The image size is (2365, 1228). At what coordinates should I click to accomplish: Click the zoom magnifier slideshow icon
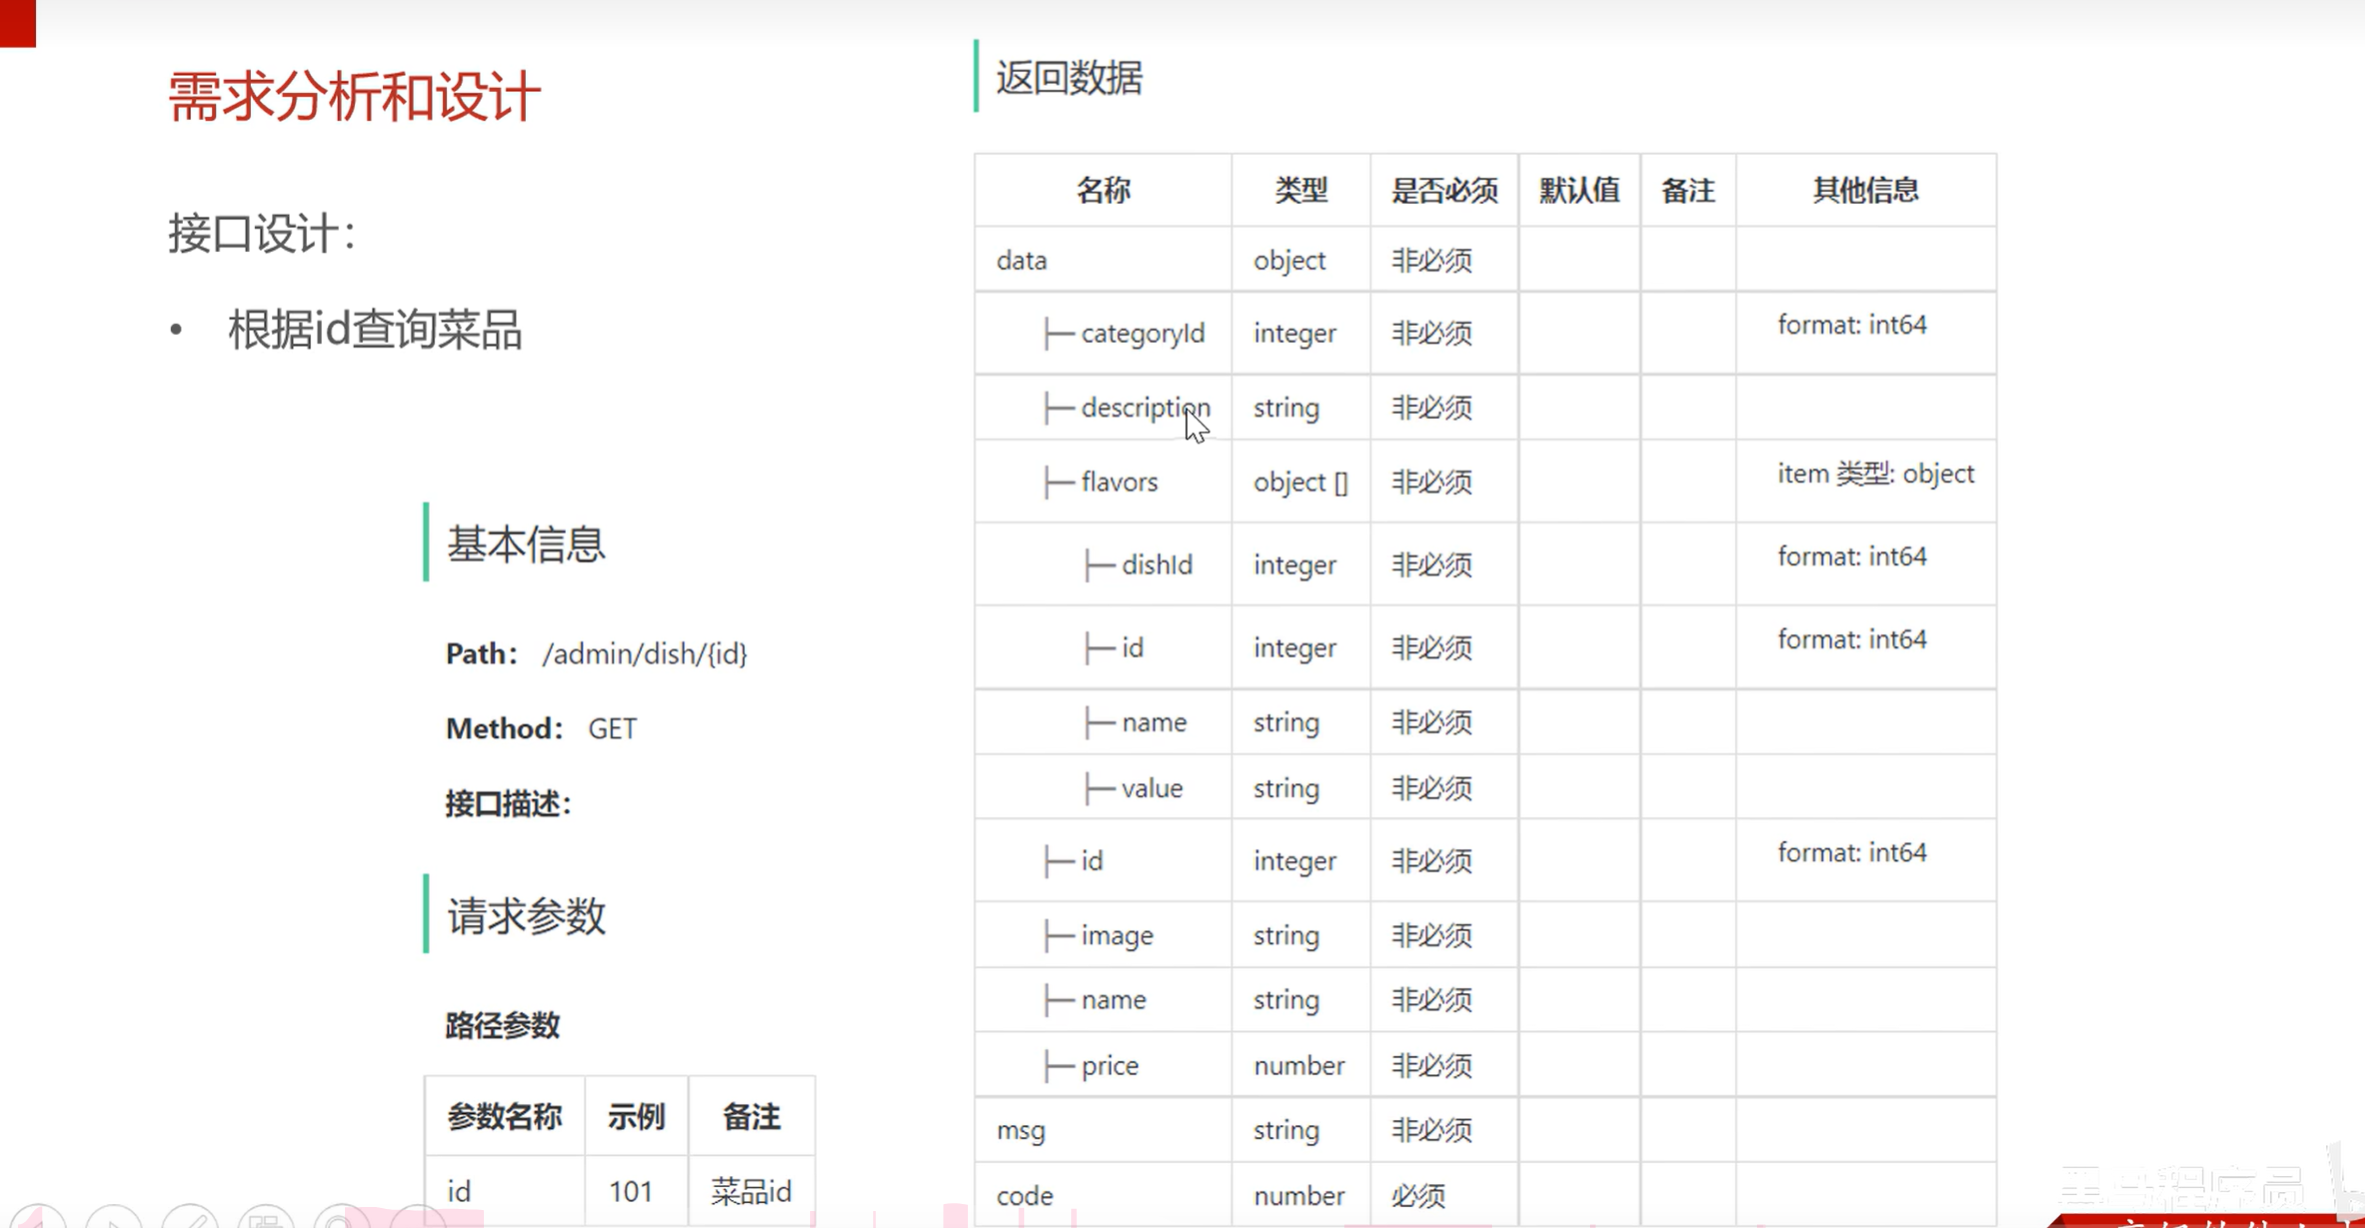coord(342,1218)
